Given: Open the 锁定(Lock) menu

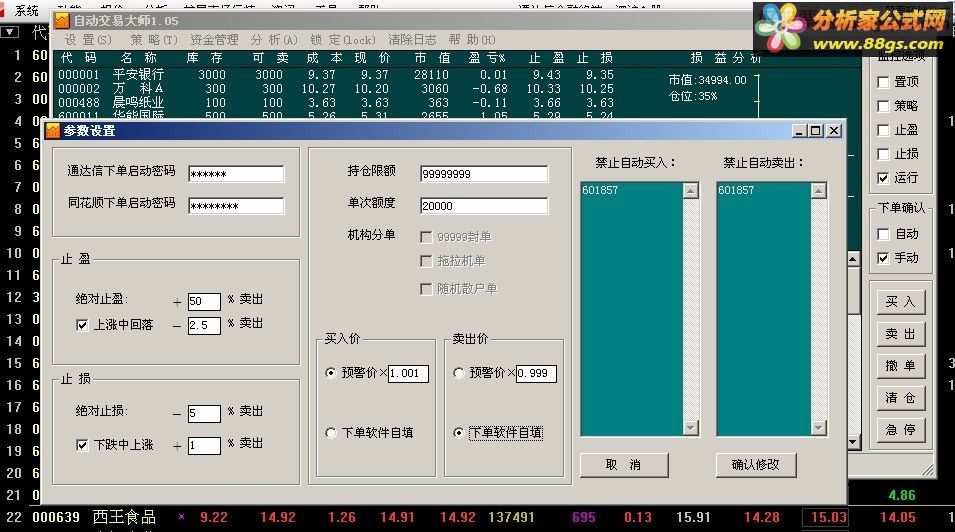Looking at the screenshot, I should coord(343,40).
